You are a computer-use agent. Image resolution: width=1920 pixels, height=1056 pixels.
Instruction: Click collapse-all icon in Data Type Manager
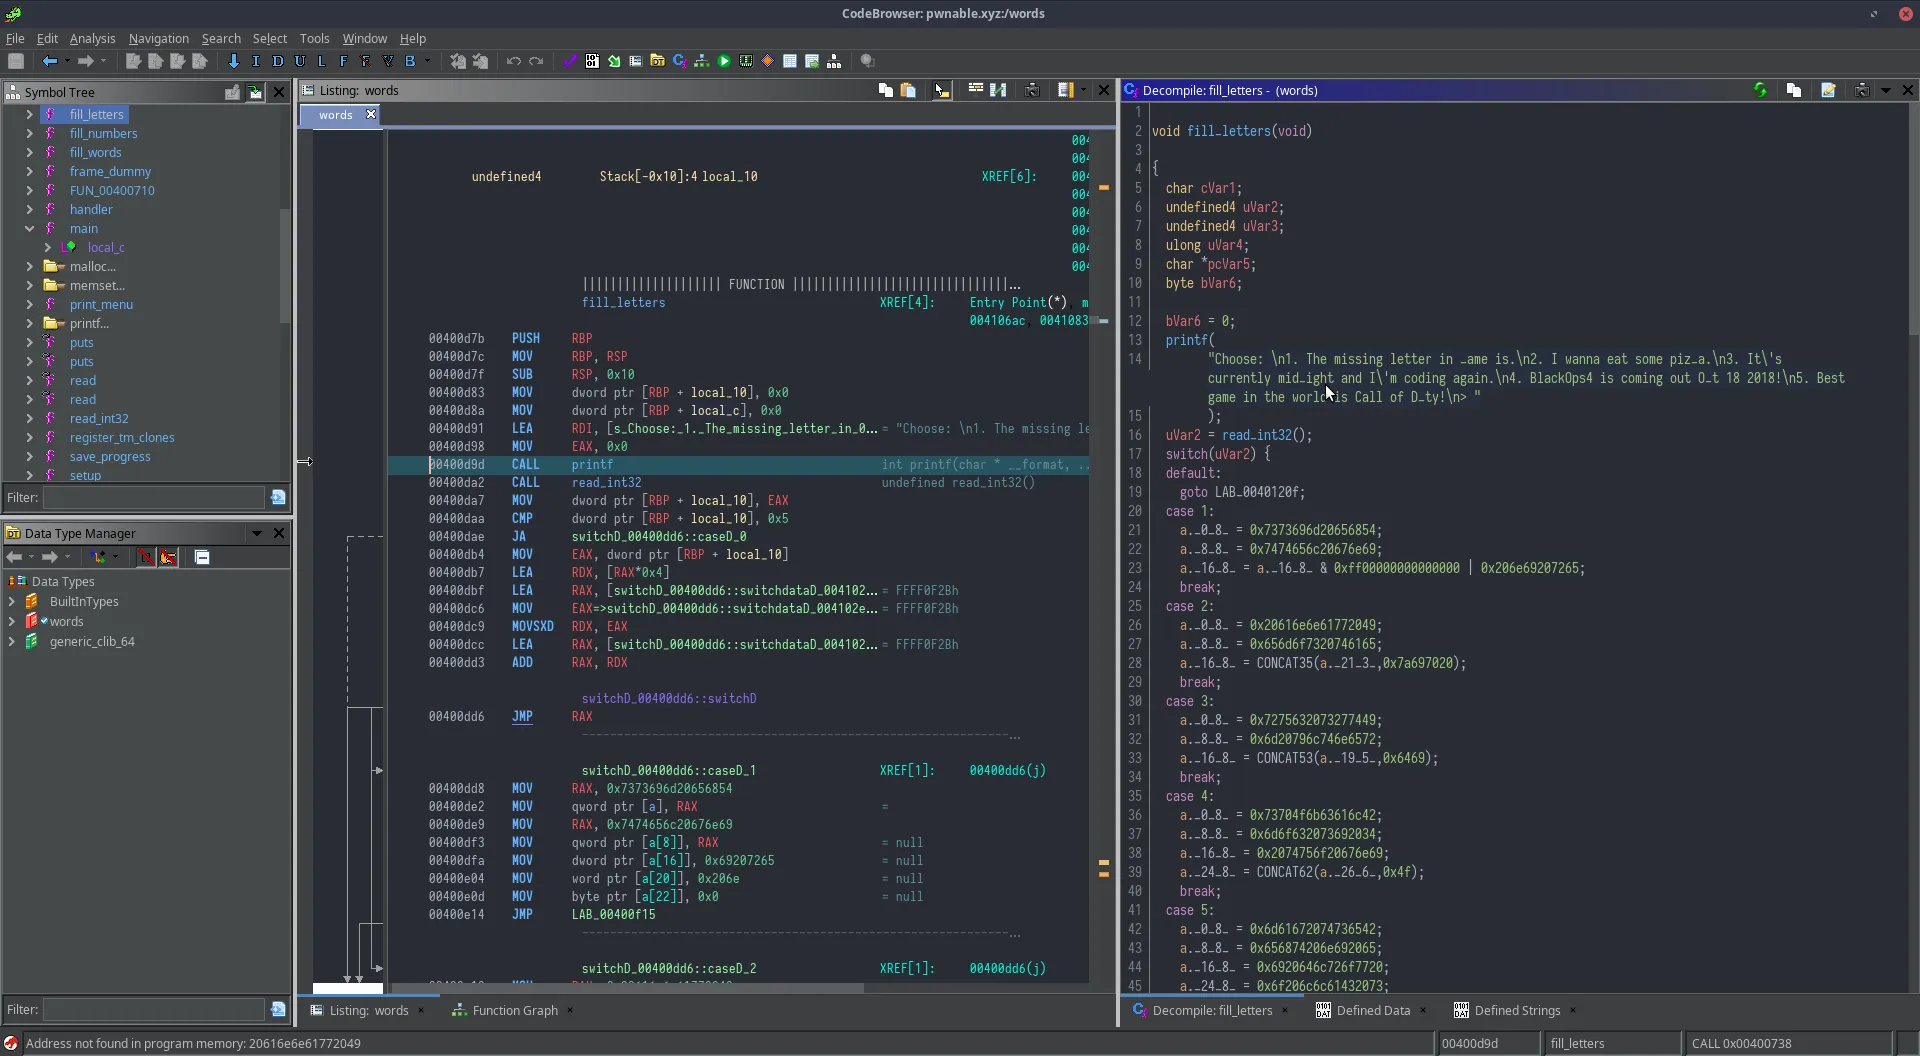click(x=202, y=557)
